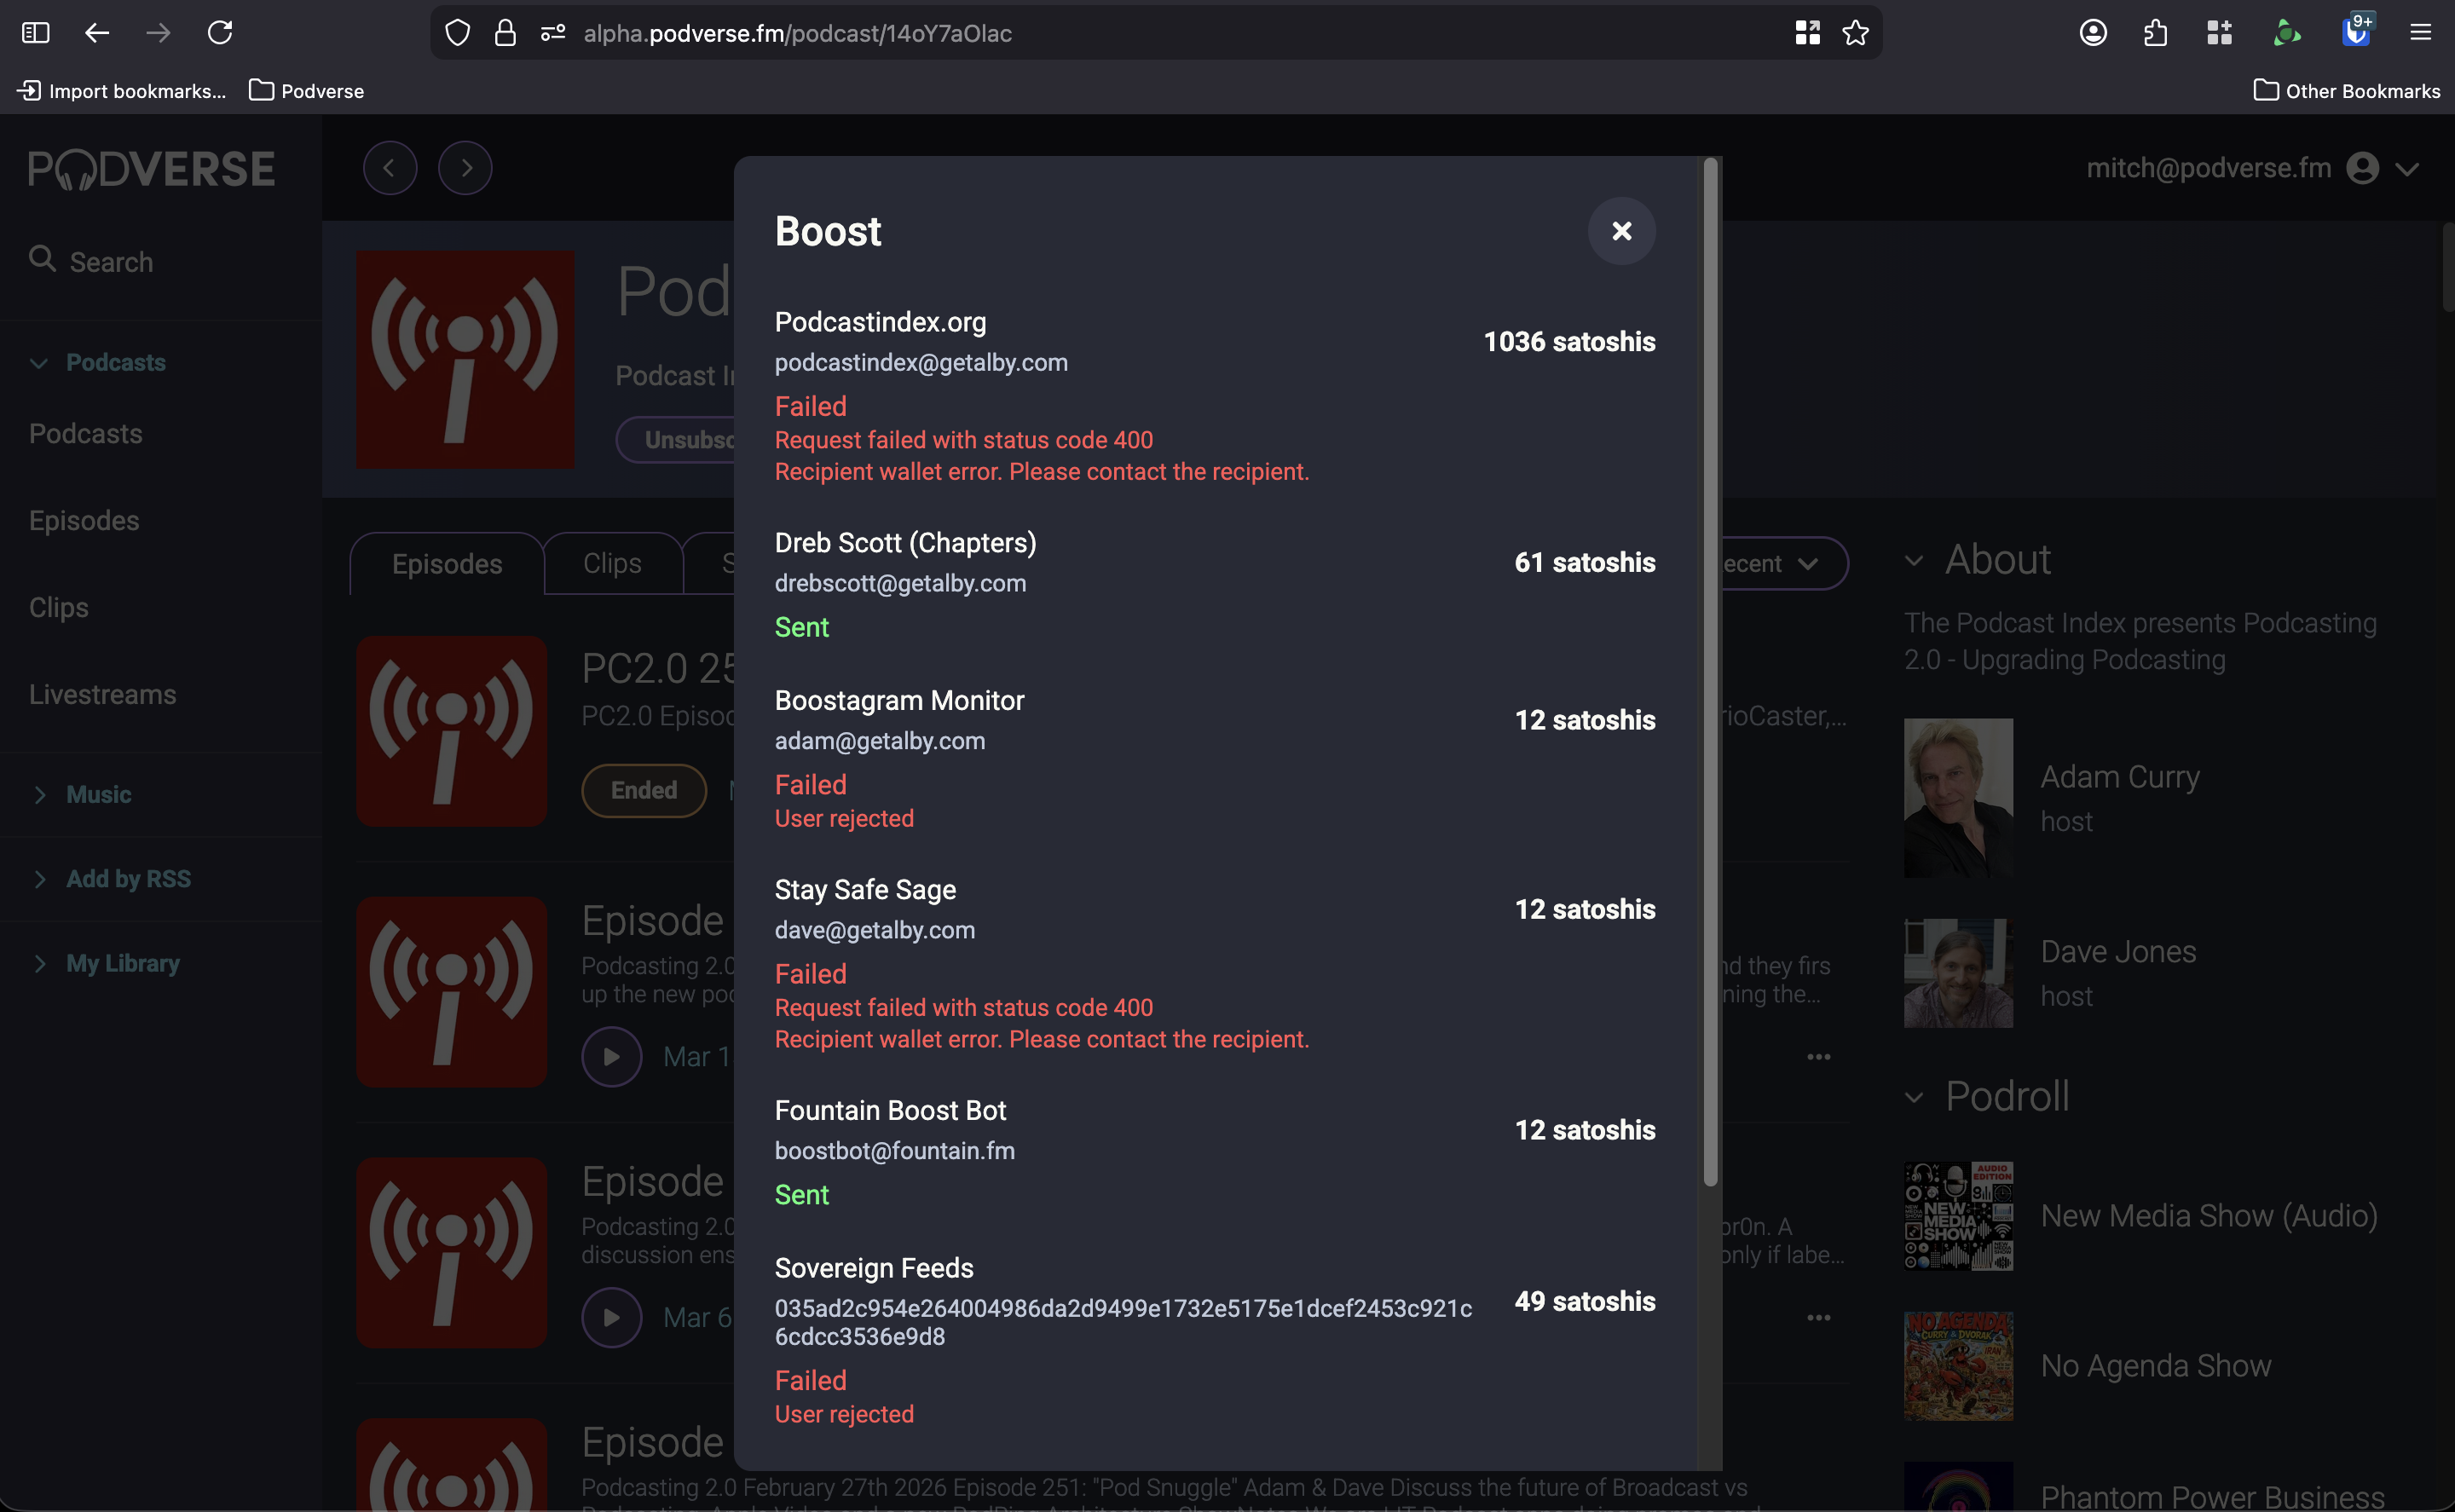Viewport: 2455px width, 1512px height.
Task: Expand the Music sidebar section
Action: coord(39,795)
